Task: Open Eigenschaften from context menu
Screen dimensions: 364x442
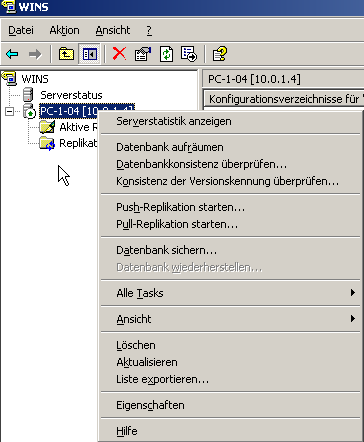Action: [231, 405]
